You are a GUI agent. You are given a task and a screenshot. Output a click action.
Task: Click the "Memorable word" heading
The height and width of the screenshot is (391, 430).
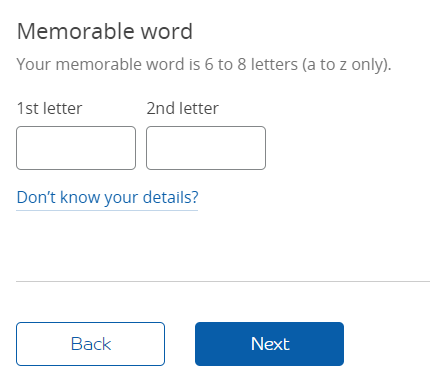(105, 32)
